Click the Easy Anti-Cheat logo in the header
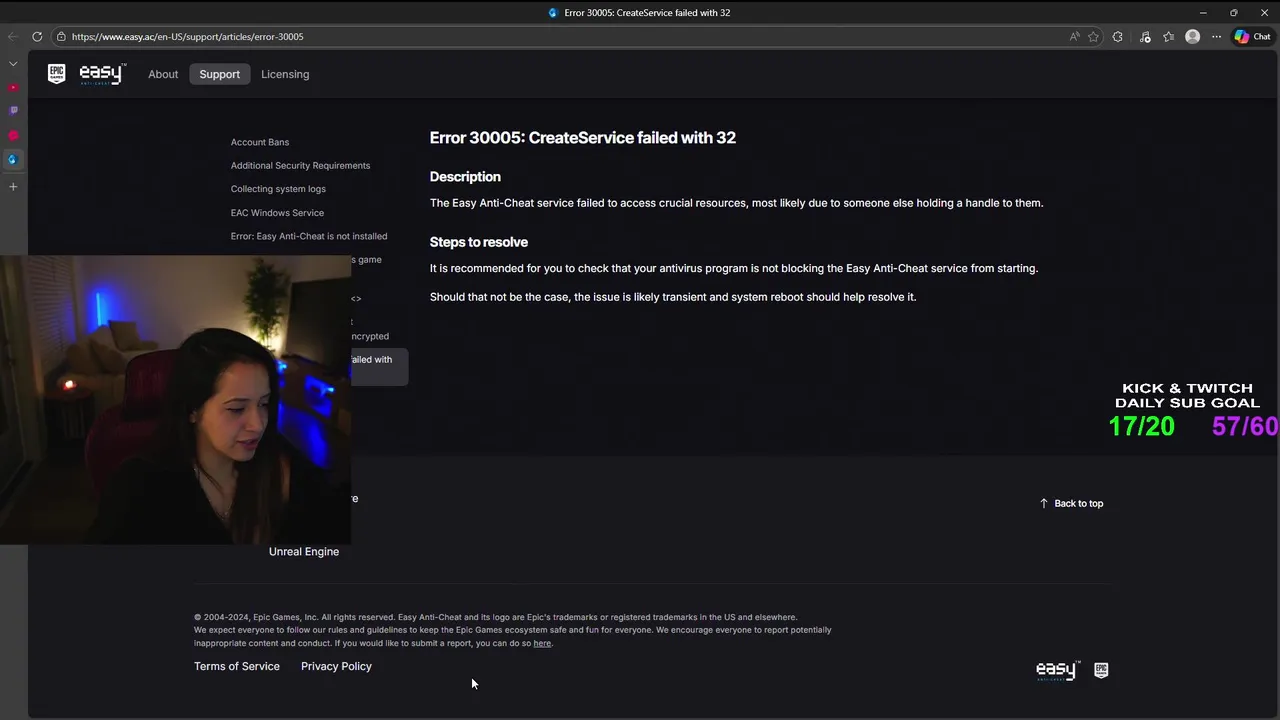 (x=102, y=74)
